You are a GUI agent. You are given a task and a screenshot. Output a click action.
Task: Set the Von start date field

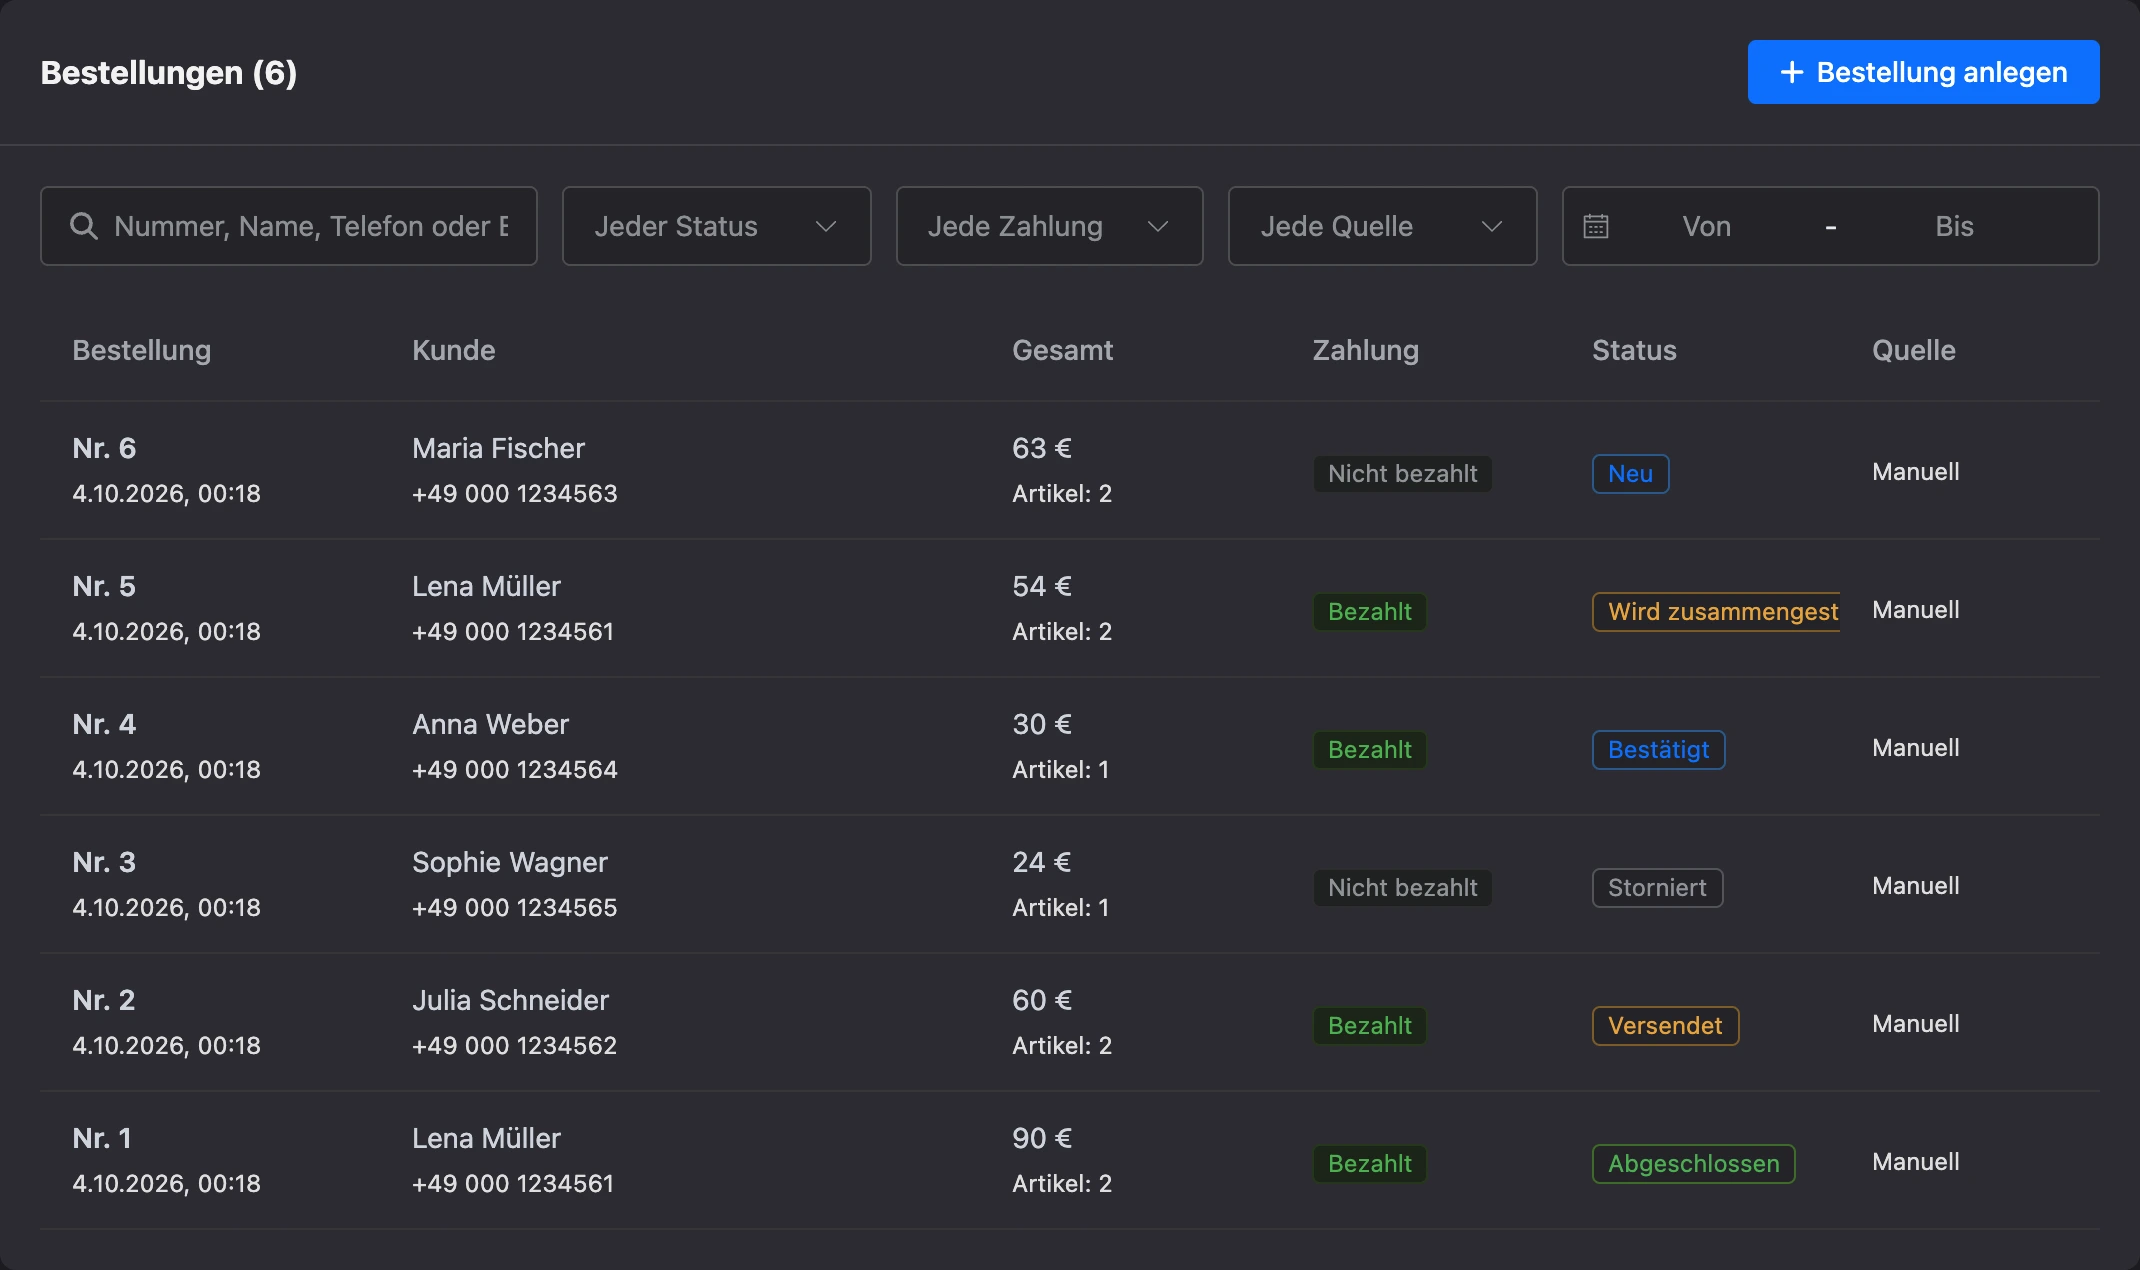pos(1706,226)
